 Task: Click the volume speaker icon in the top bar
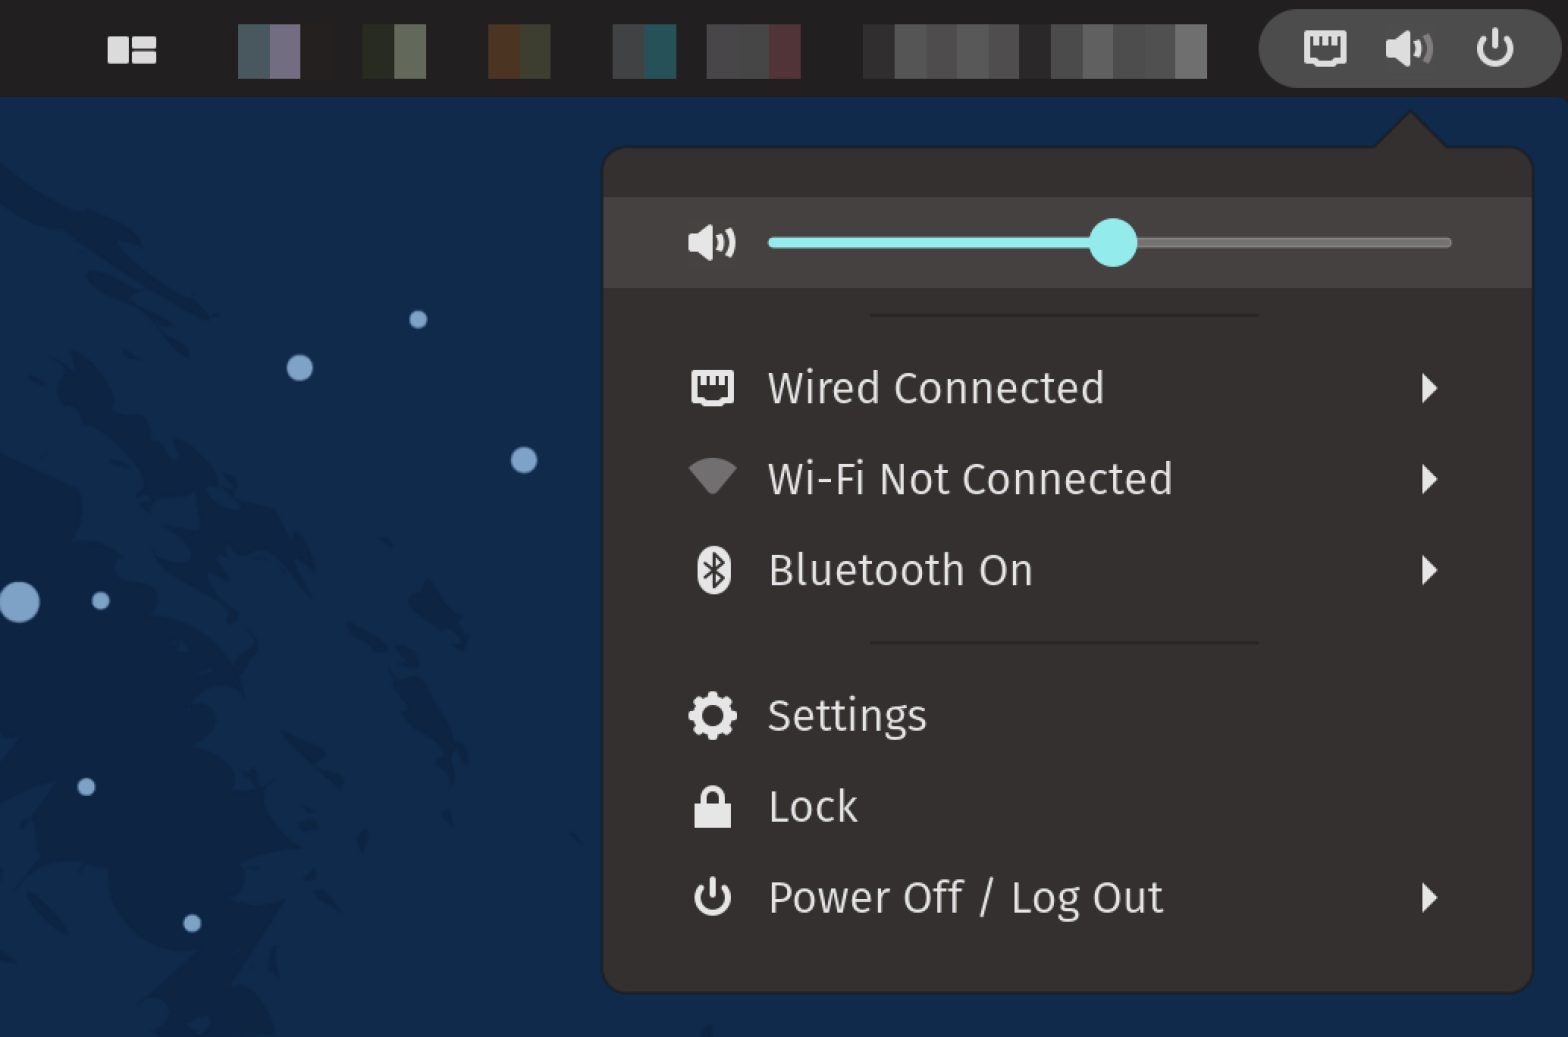pos(1409,47)
